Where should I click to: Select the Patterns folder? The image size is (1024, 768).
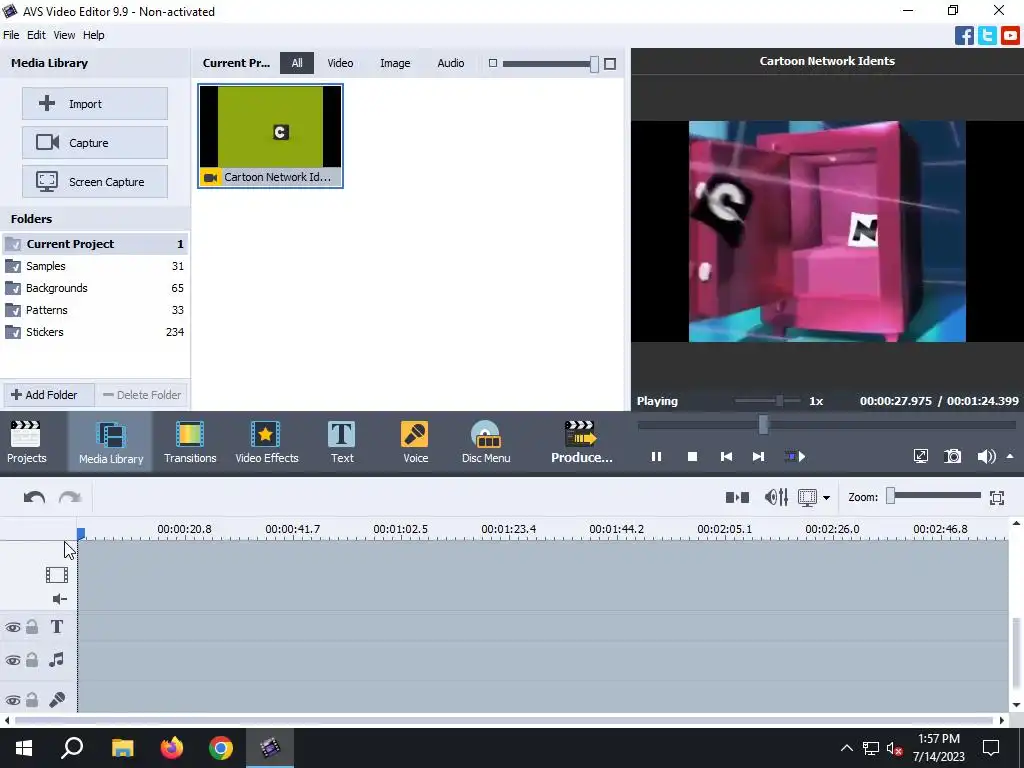coord(95,310)
